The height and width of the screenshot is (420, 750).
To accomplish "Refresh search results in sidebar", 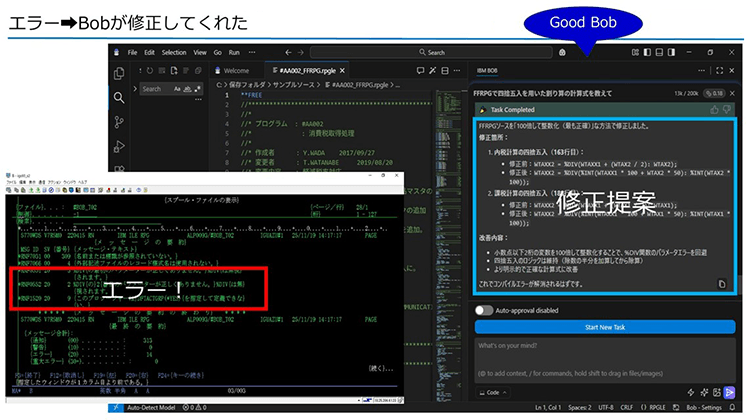I will (x=150, y=71).
